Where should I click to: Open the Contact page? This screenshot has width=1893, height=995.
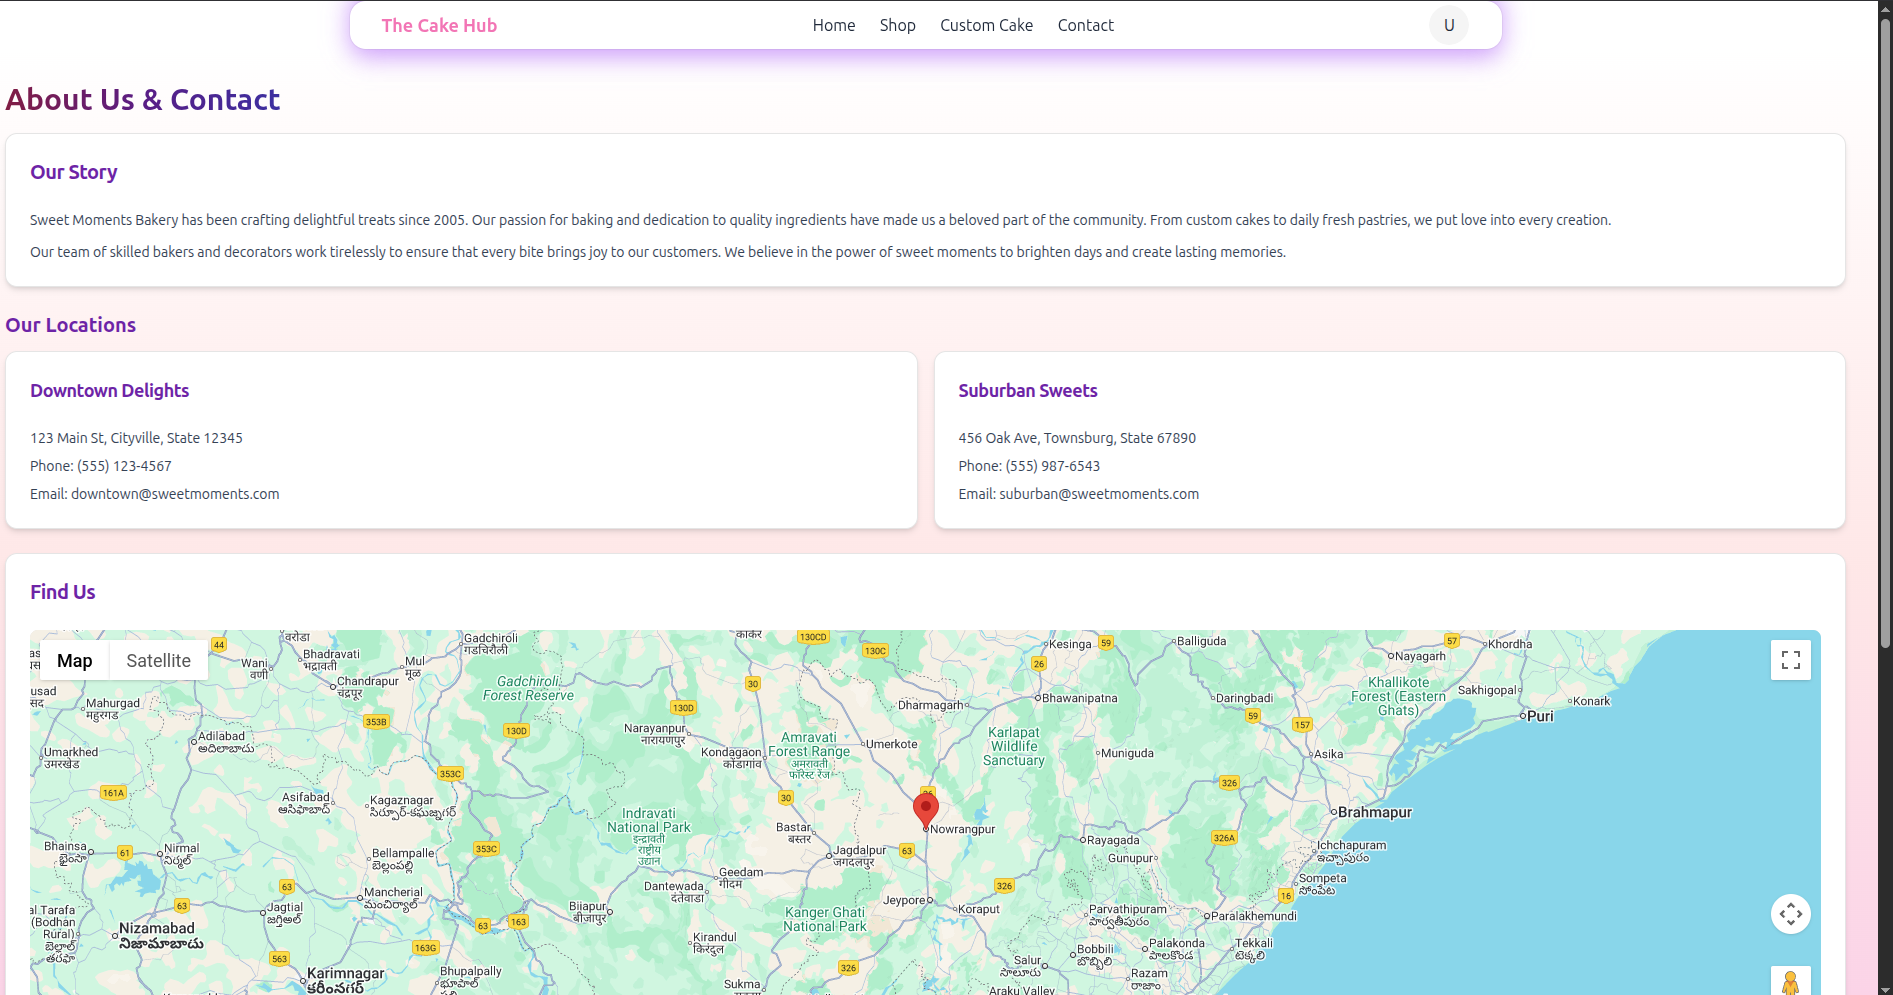pyautogui.click(x=1085, y=25)
